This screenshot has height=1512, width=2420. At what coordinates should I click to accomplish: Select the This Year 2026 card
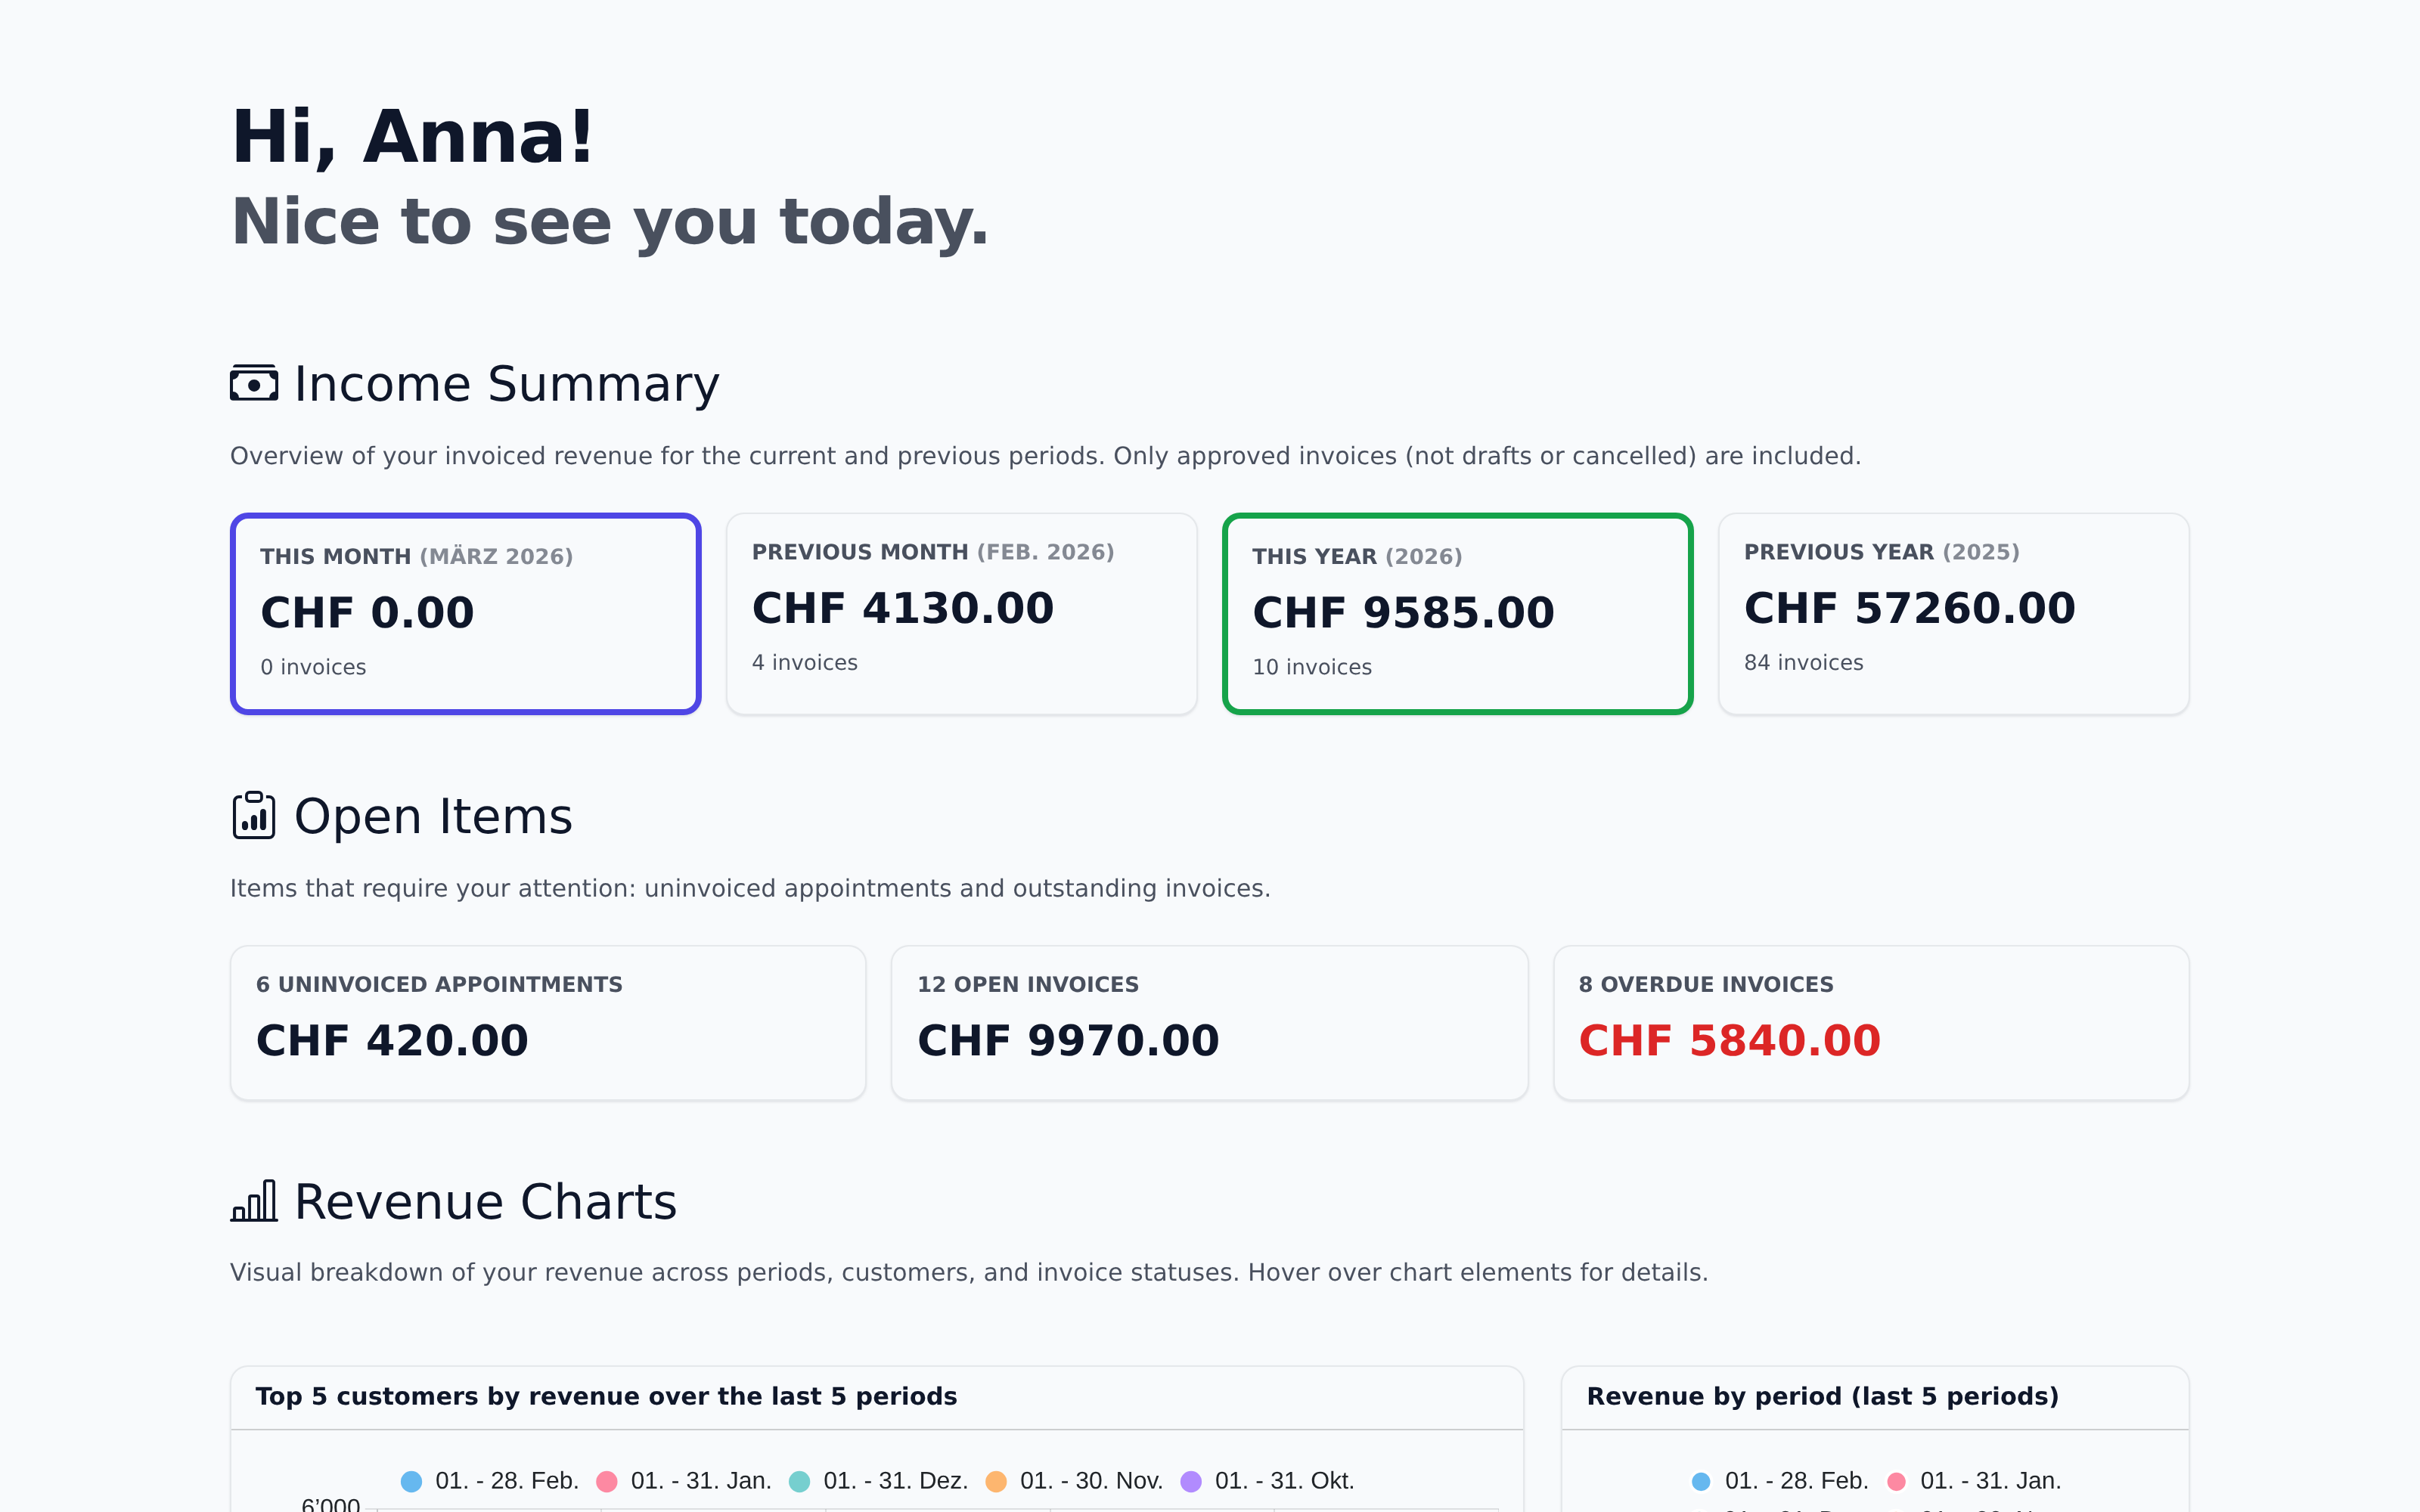(x=1457, y=613)
